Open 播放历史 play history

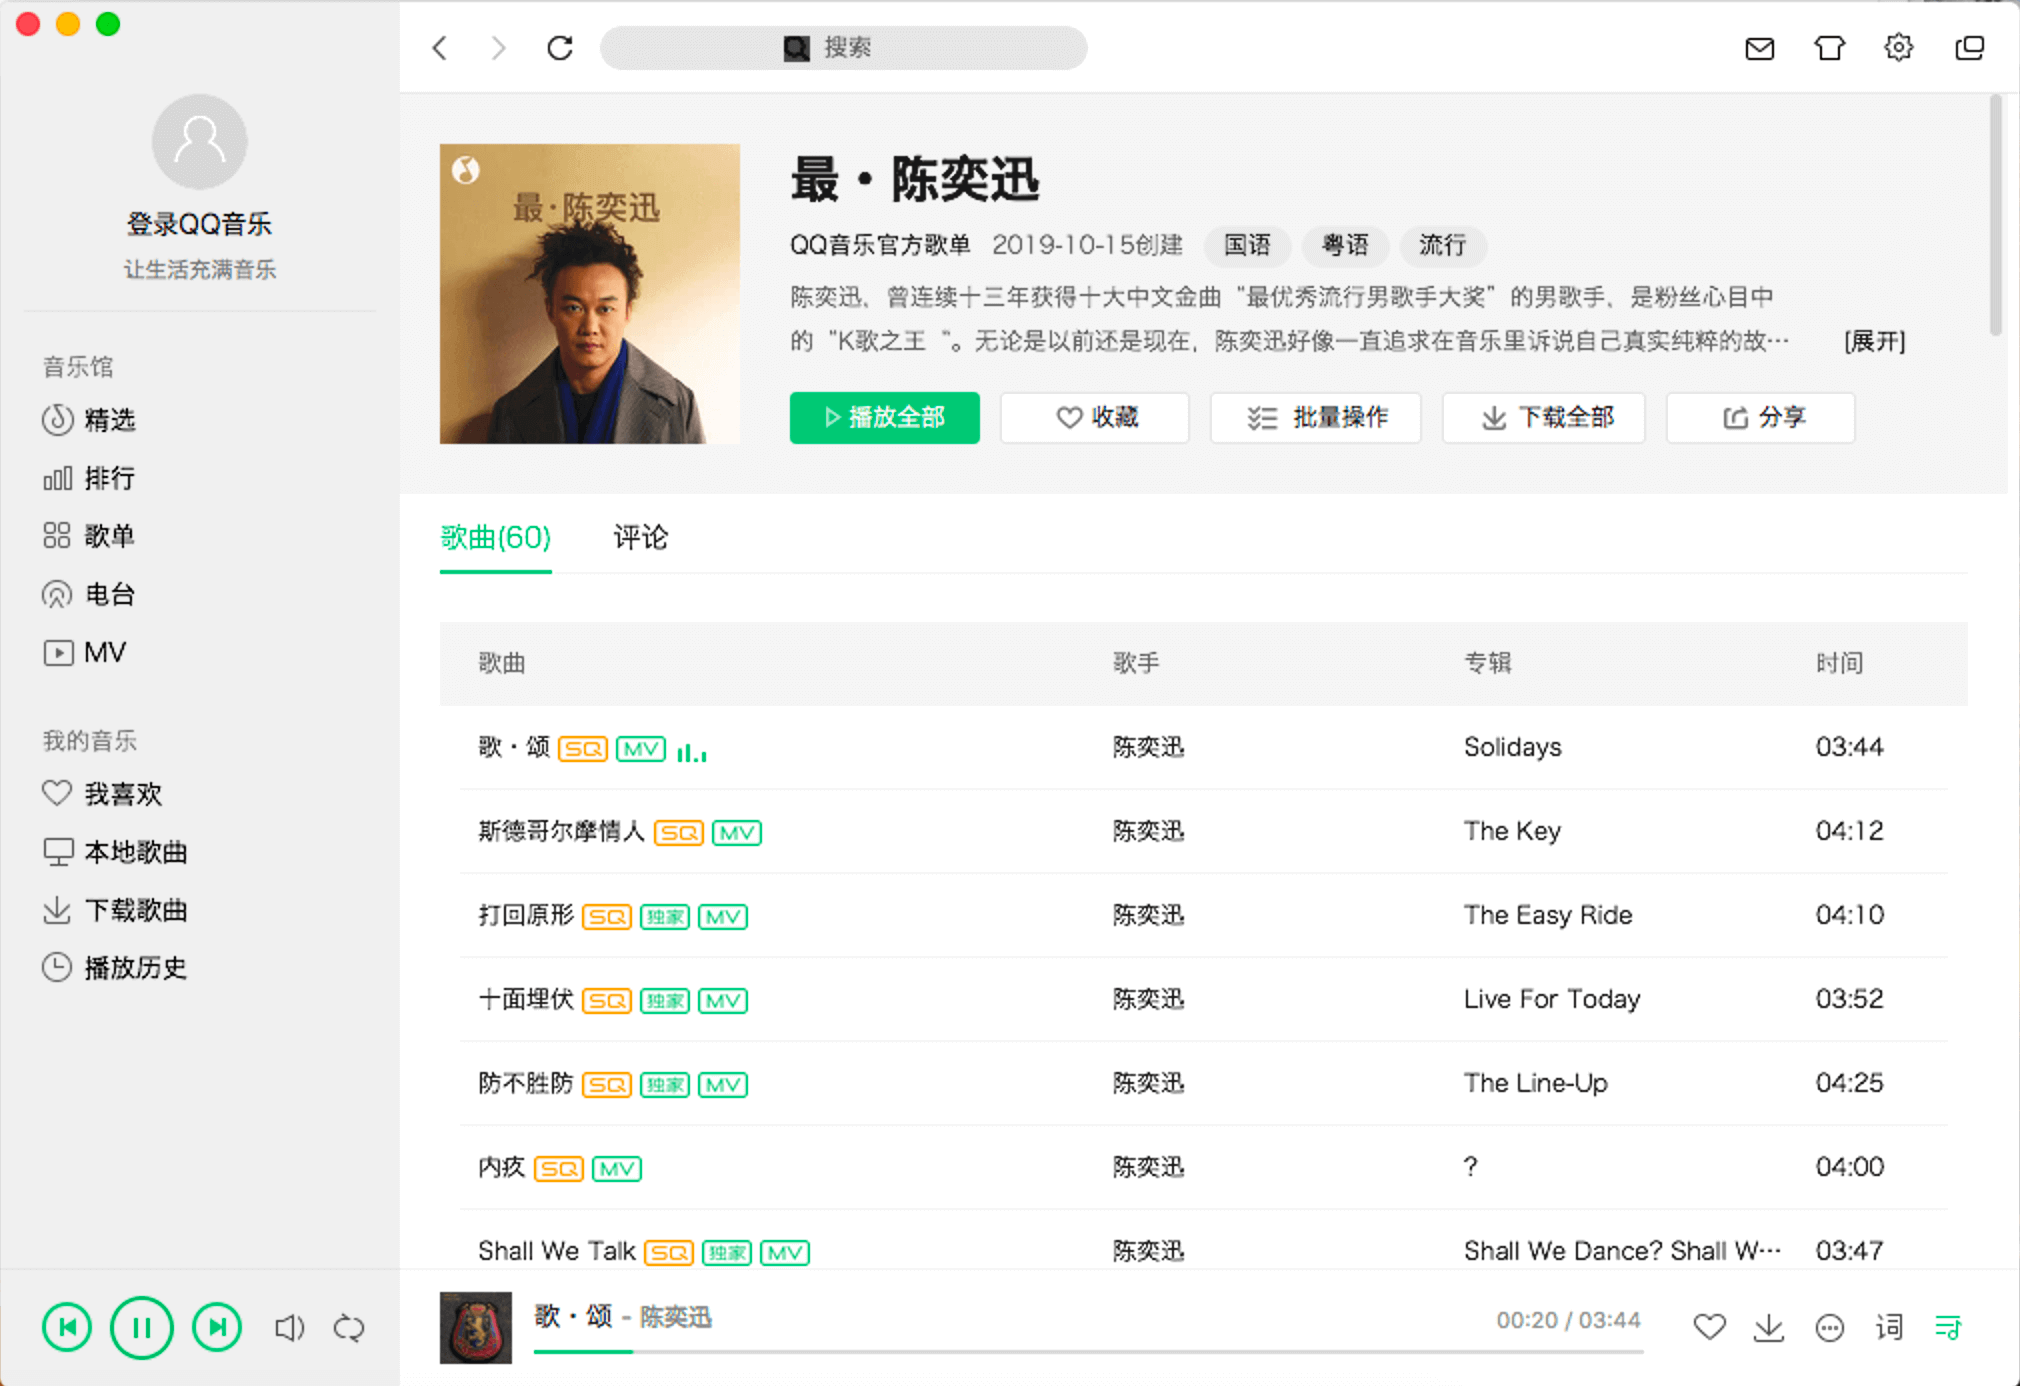(115, 967)
